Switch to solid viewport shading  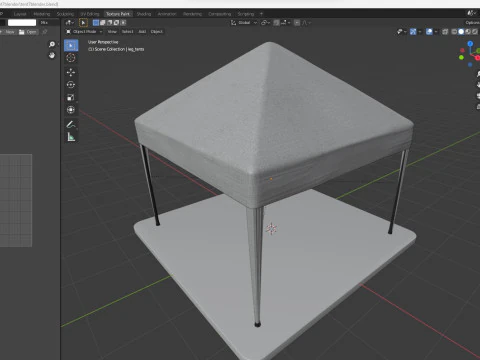pyautogui.click(x=461, y=32)
